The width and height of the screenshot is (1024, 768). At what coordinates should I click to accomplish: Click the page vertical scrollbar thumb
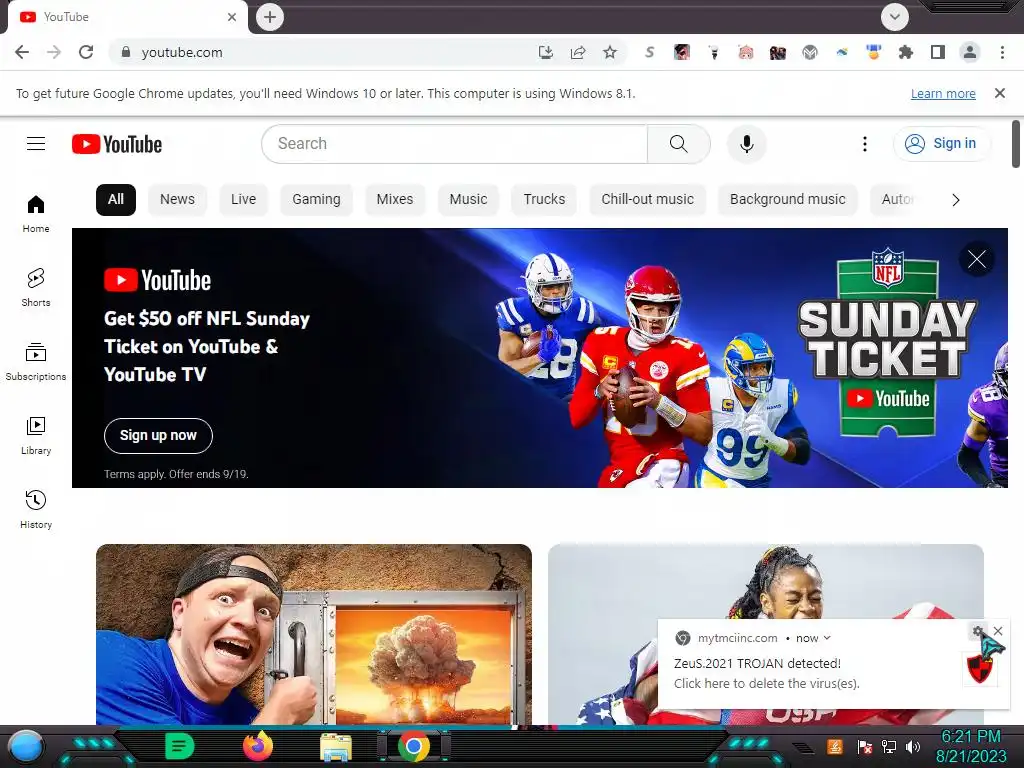[1016, 144]
